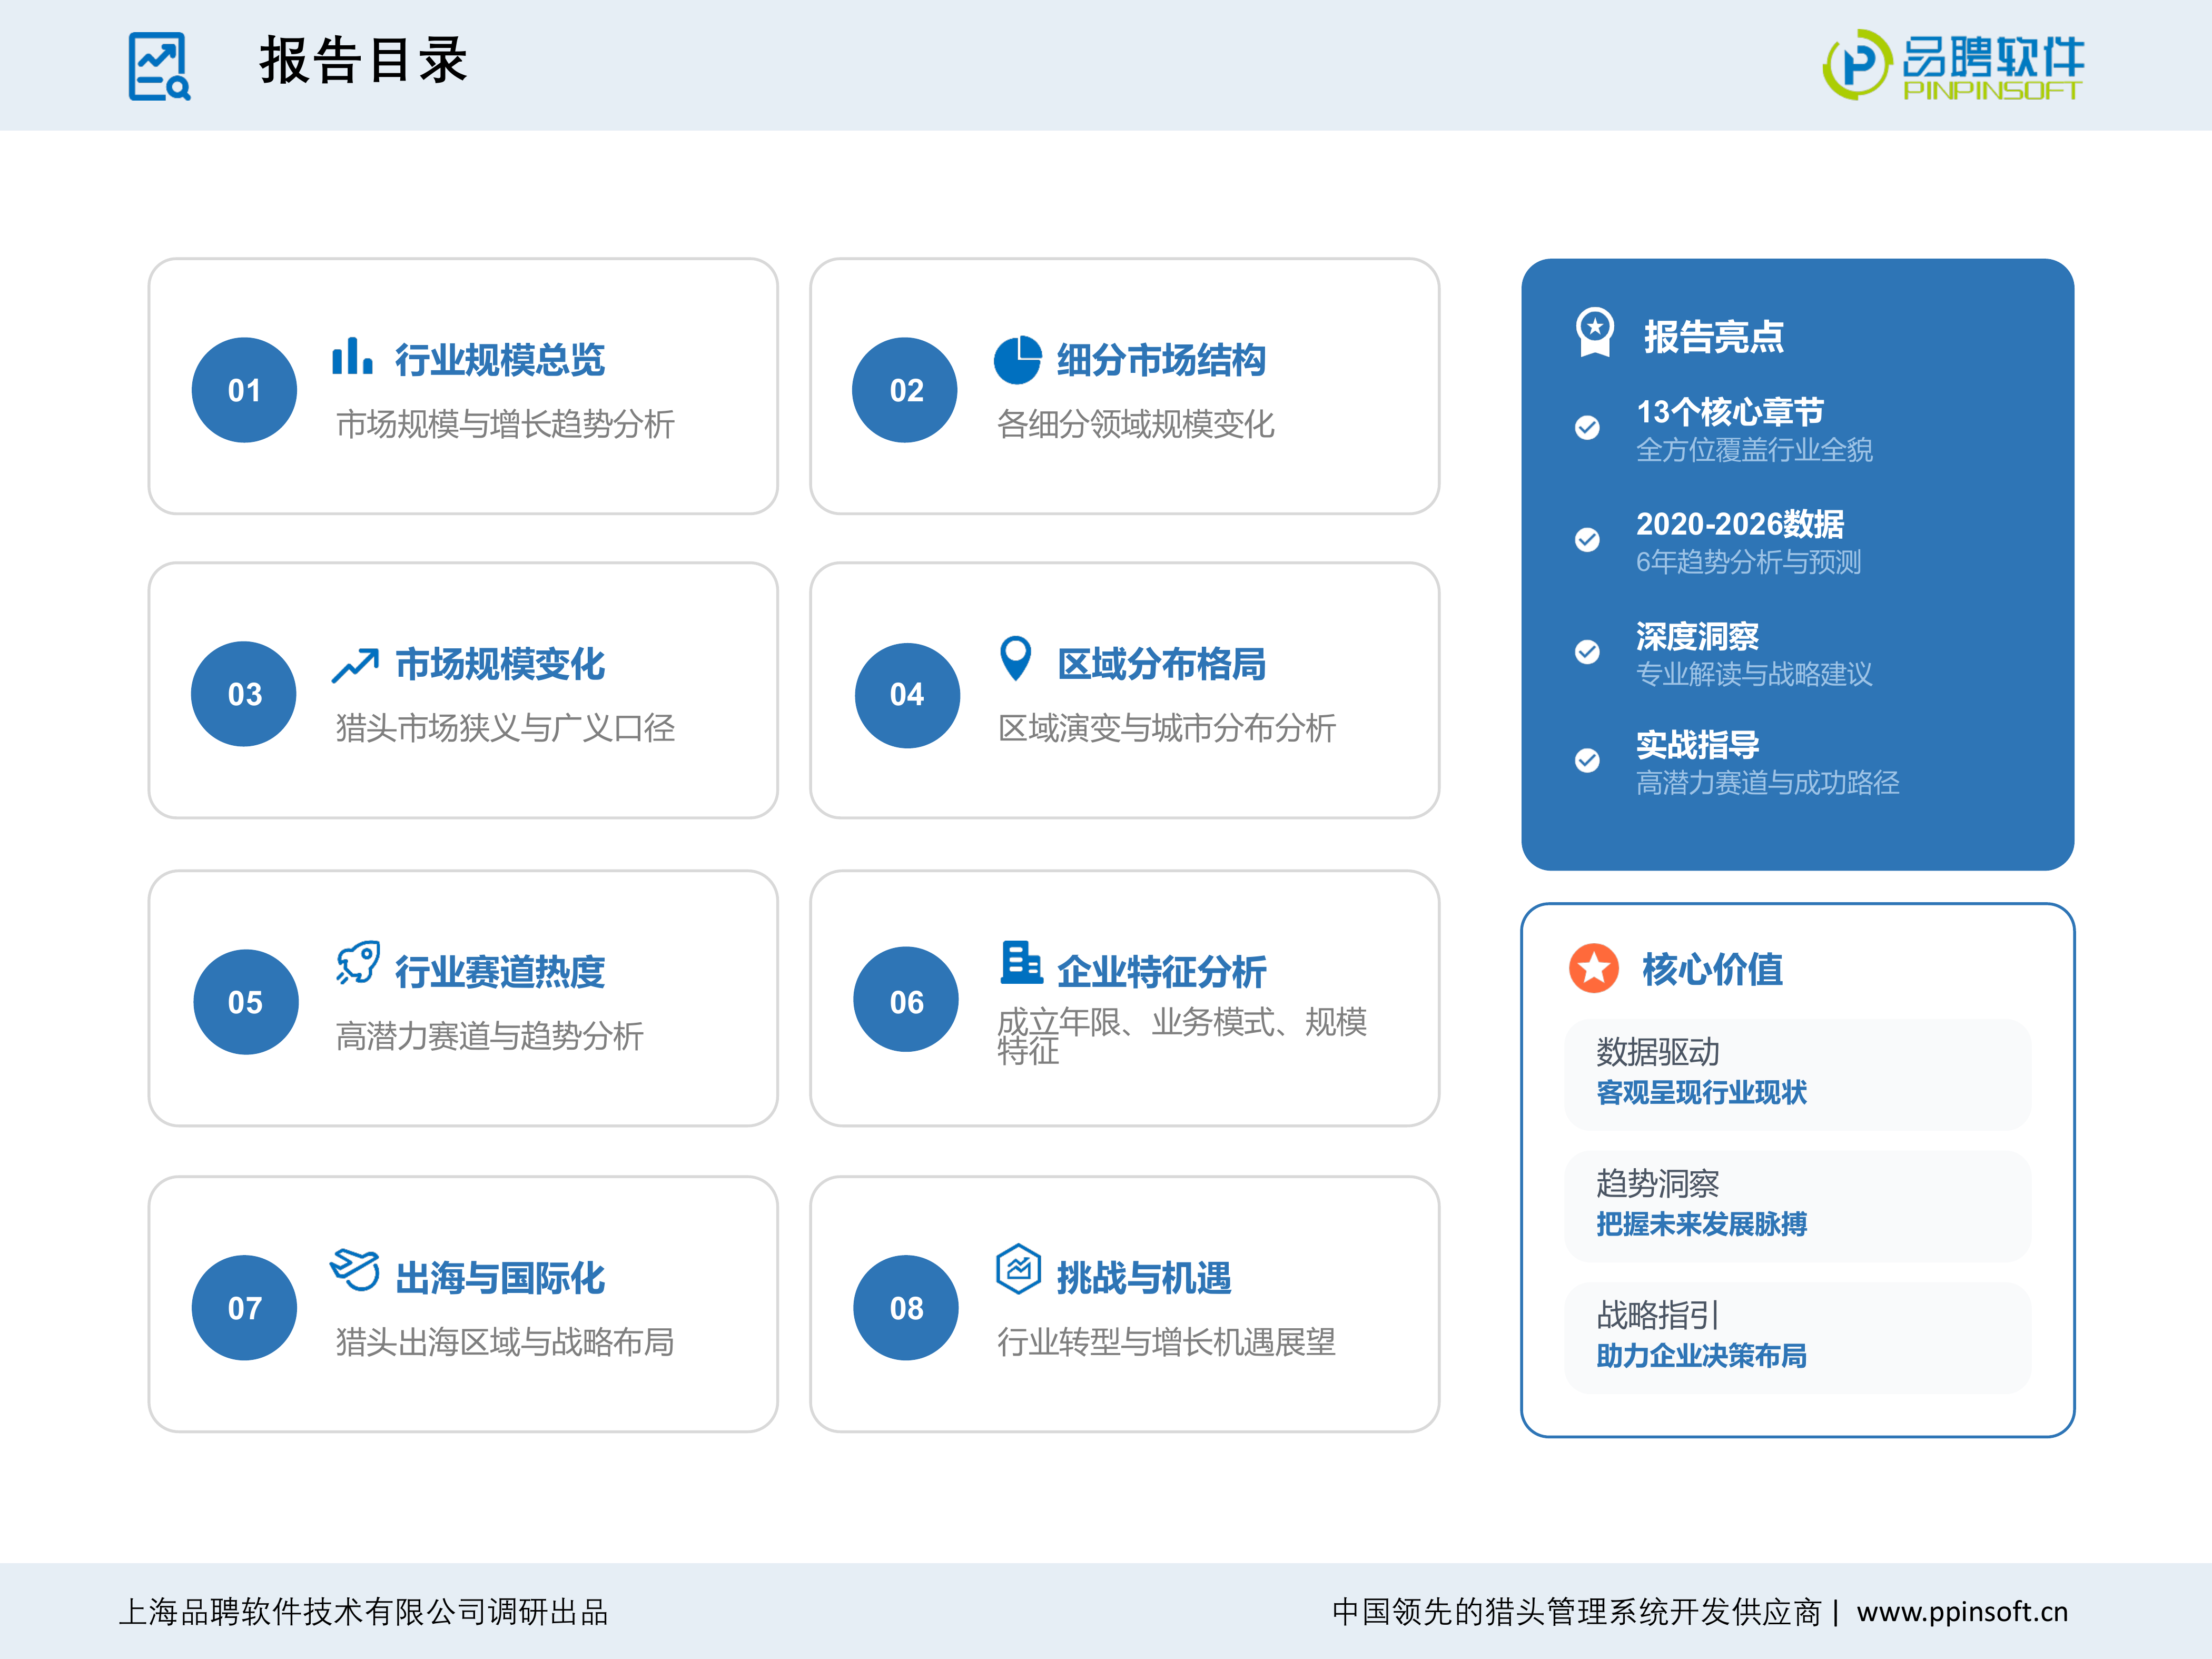Click the text 高潜力赛道与成功路径

[1768, 783]
